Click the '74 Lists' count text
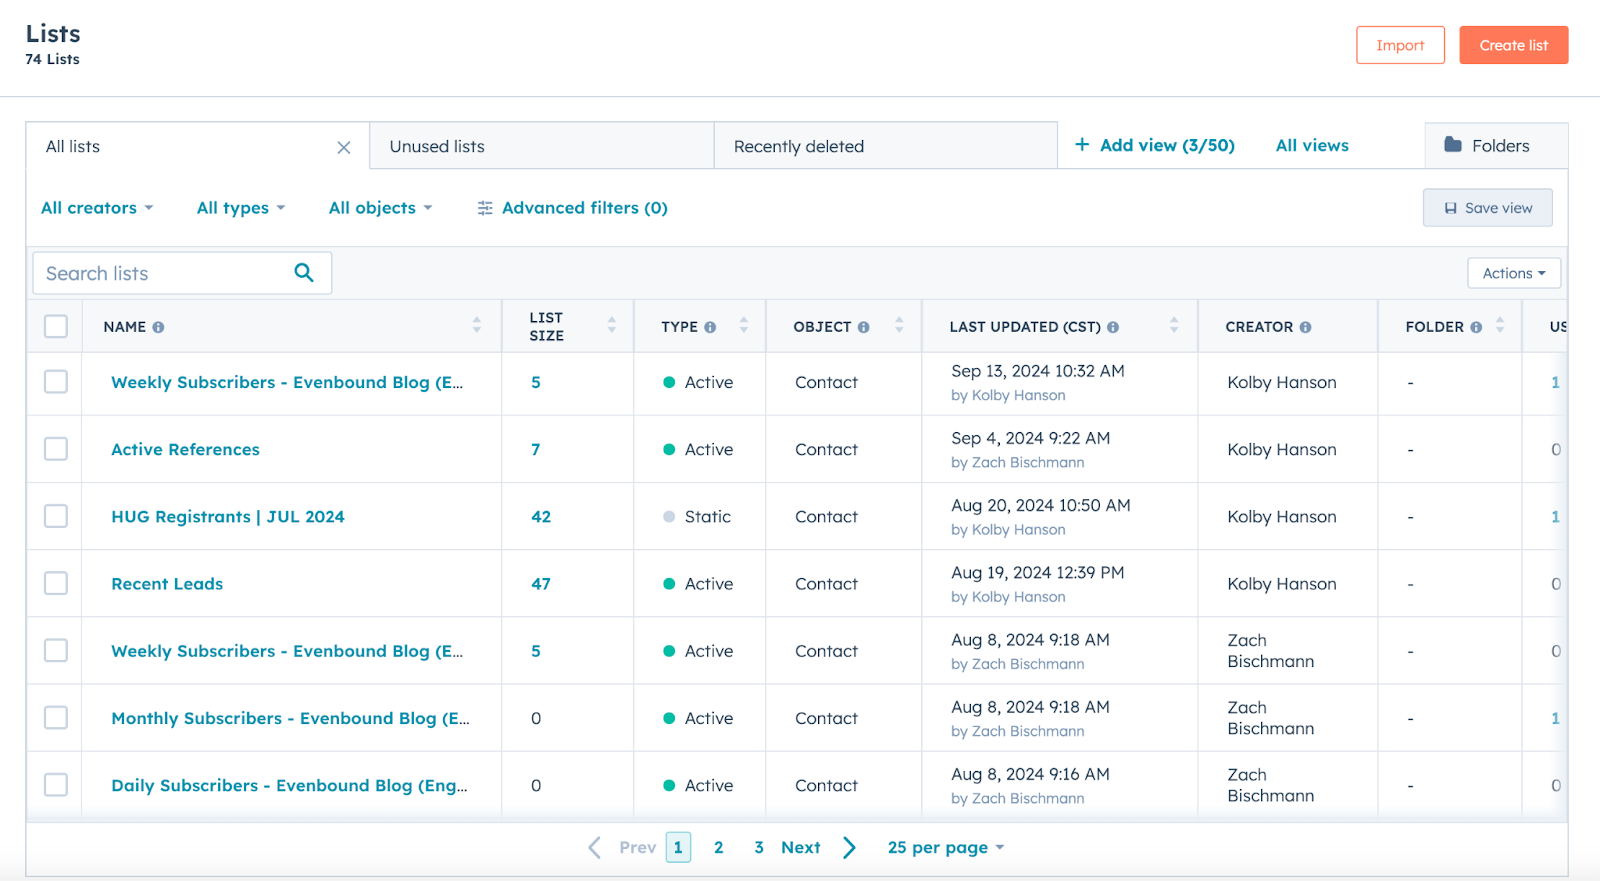The image size is (1600, 881). point(52,59)
